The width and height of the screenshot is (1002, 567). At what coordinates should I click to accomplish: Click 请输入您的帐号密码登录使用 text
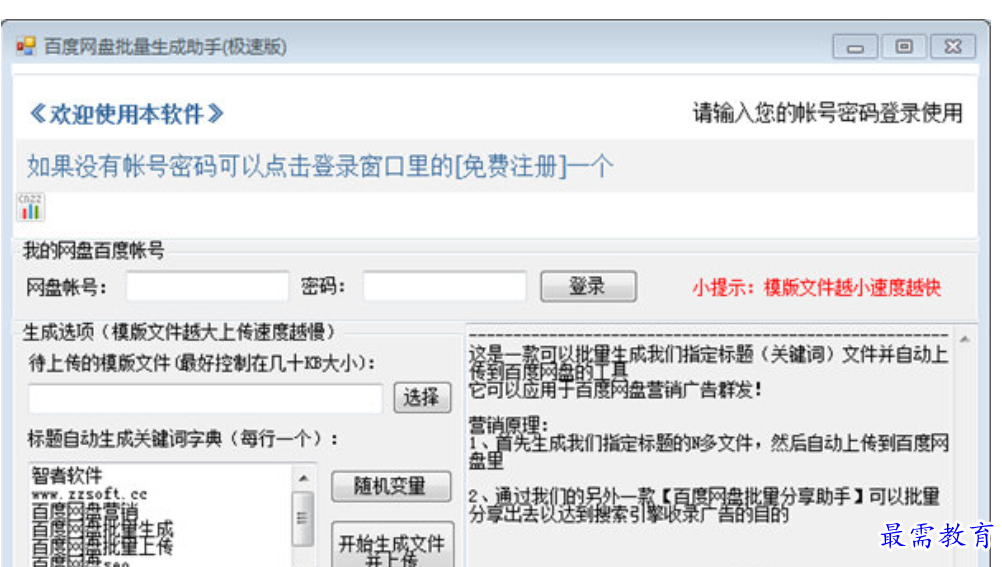coord(828,113)
